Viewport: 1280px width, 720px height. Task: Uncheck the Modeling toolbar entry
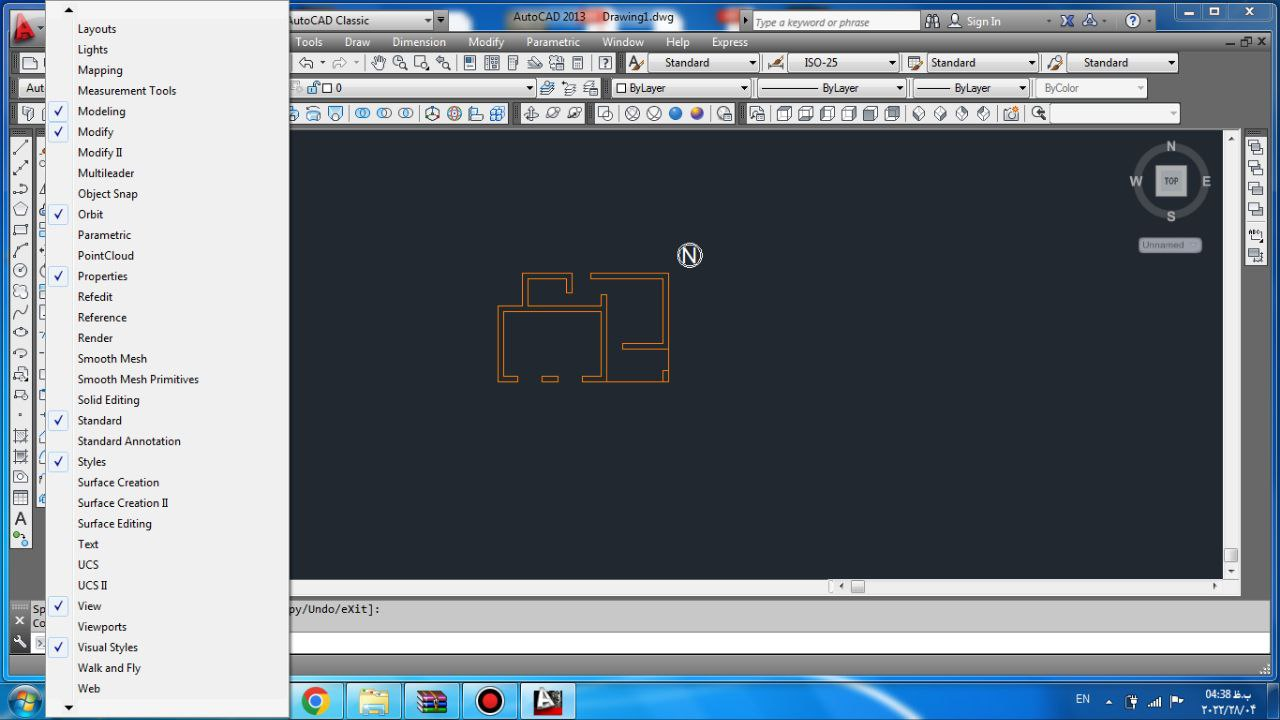tap(101, 111)
